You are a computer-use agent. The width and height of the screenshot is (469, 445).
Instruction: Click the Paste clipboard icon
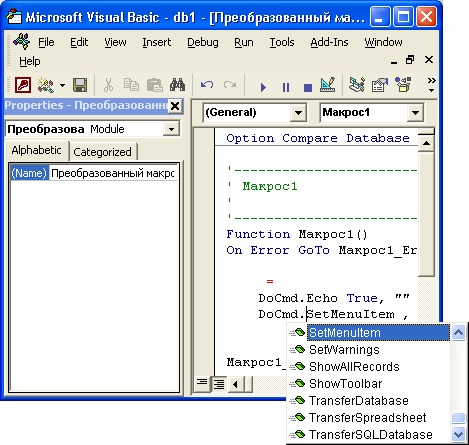pos(155,85)
